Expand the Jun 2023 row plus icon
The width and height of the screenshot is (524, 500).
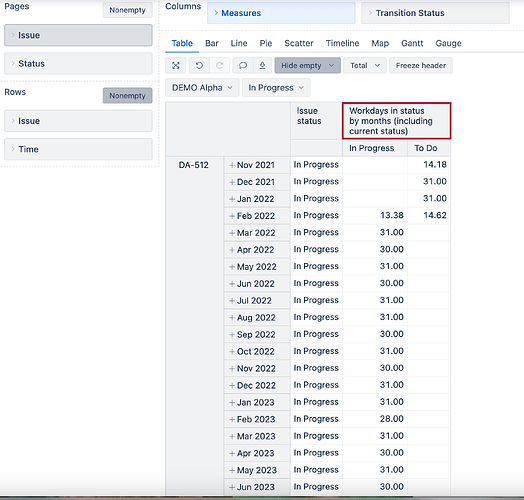pyautogui.click(x=232, y=487)
